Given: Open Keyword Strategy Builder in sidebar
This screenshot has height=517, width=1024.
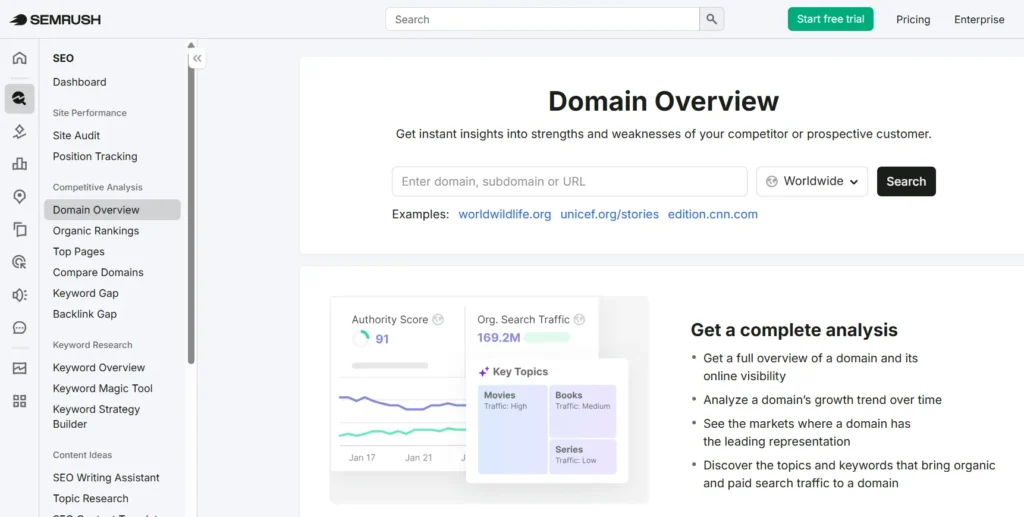Looking at the screenshot, I should (96, 416).
